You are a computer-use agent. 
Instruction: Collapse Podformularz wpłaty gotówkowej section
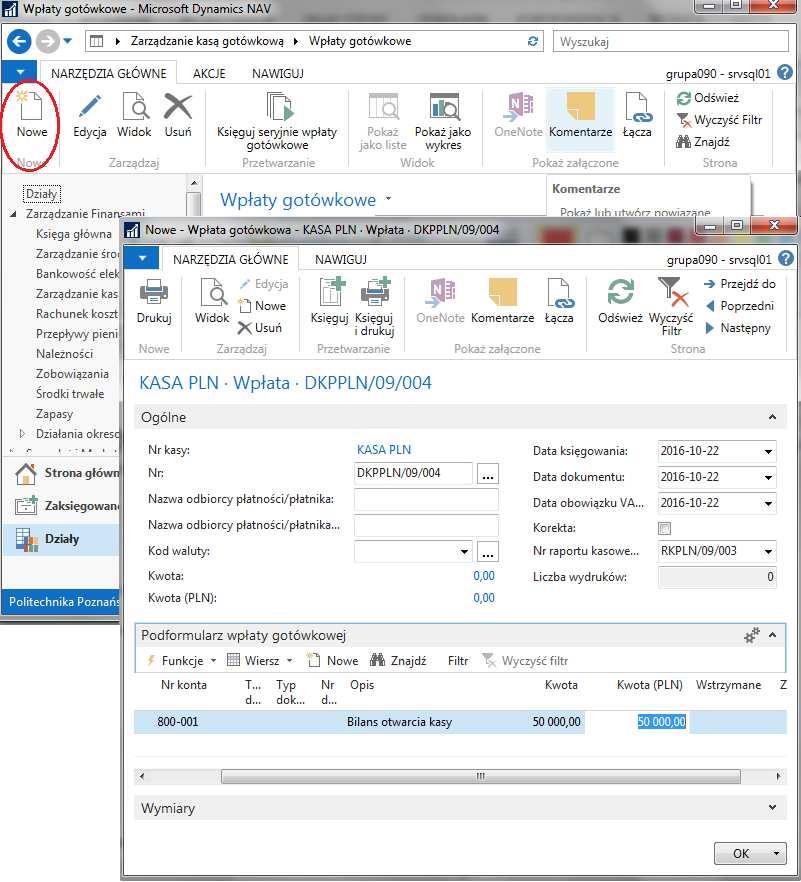click(773, 635)
